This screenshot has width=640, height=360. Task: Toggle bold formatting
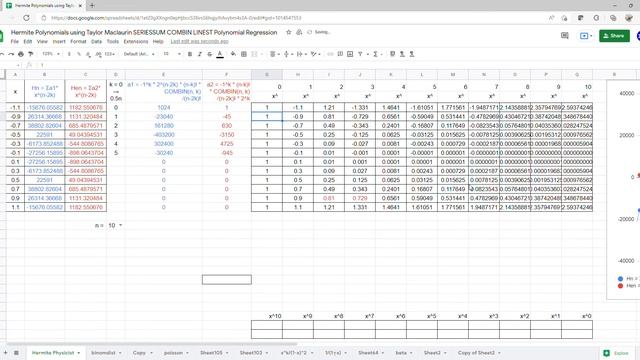pyautogui.click(x=190, y=54)
